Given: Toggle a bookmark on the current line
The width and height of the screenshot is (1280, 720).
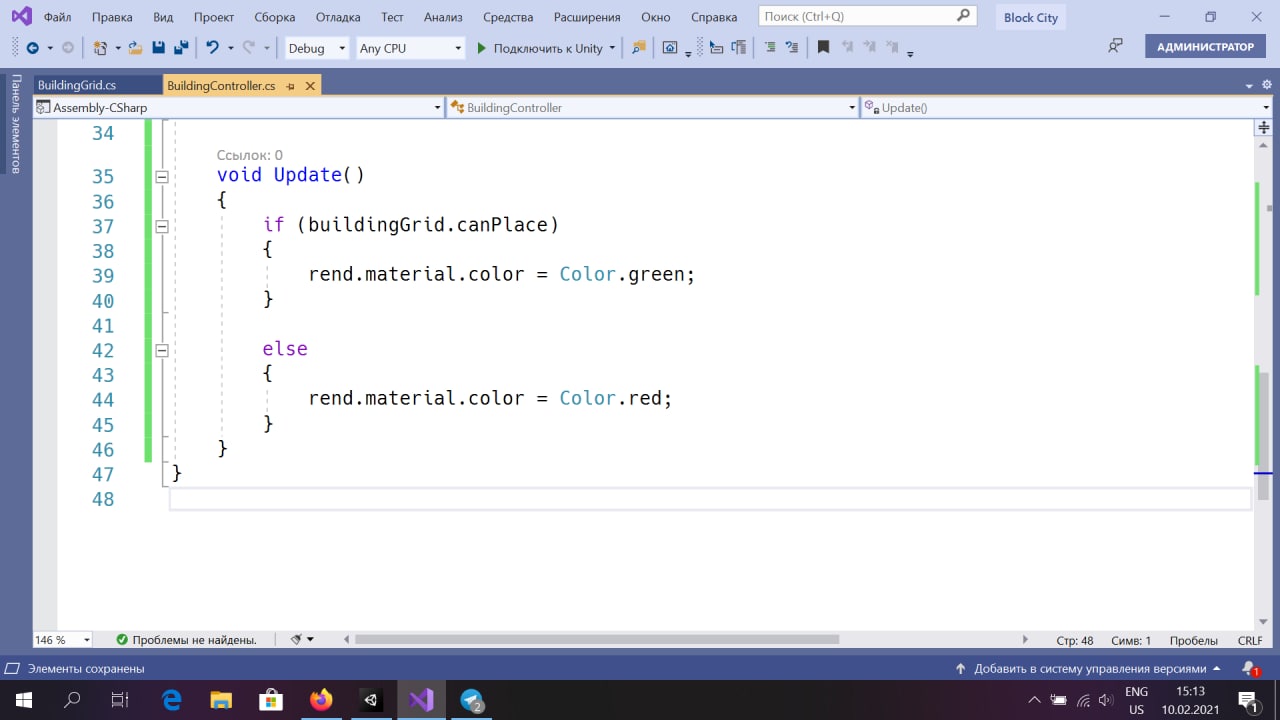Looking at the screenshot, I should click(x=823, y=48).
